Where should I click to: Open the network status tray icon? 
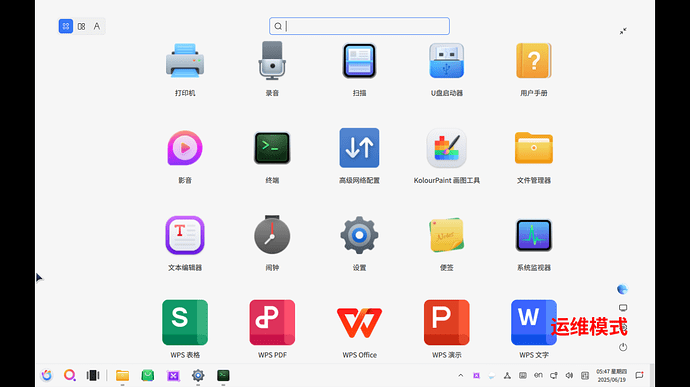507,376
